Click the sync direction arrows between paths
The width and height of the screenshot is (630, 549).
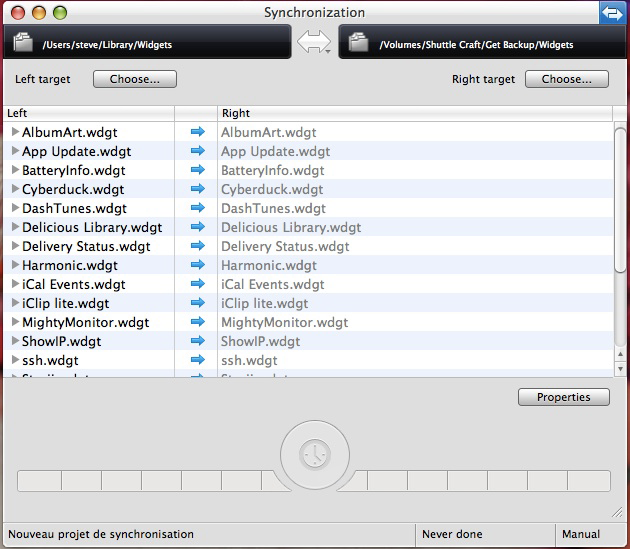pos(314,43)
